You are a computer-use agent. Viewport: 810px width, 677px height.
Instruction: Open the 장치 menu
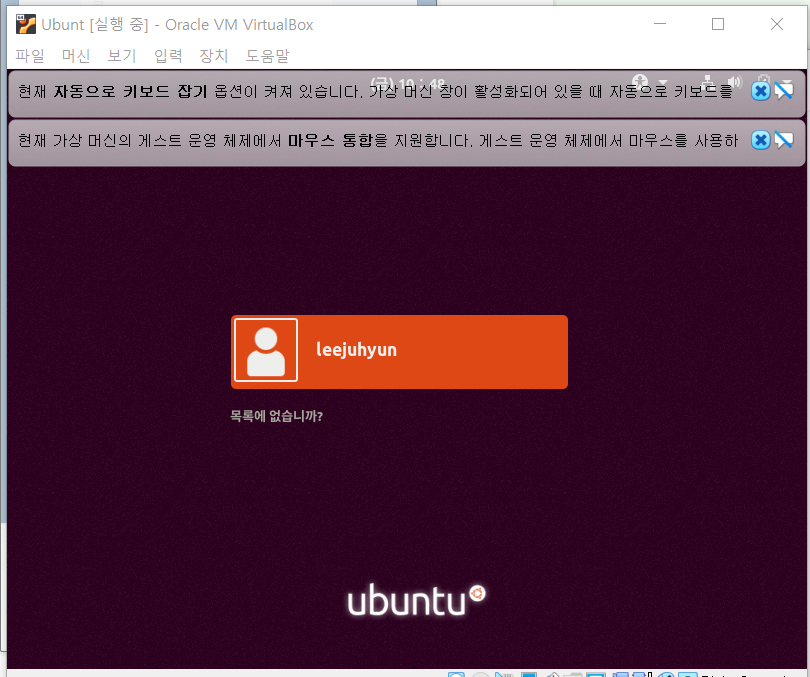coord(214,55)
